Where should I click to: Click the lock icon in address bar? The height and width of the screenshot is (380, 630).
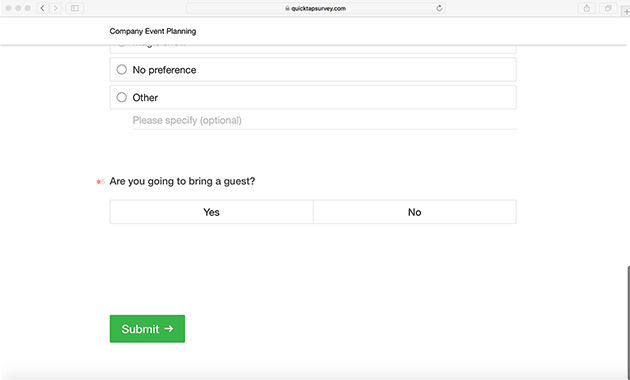287,8
